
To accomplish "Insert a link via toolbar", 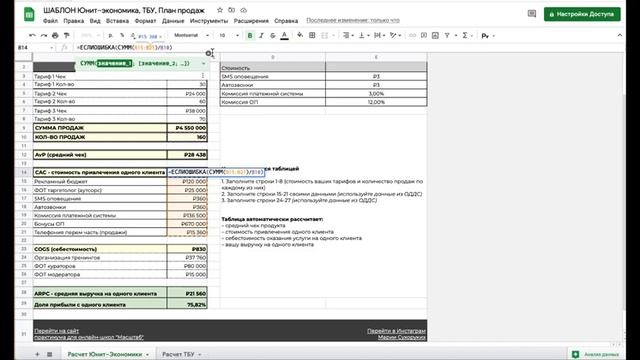I will [412, 36].
